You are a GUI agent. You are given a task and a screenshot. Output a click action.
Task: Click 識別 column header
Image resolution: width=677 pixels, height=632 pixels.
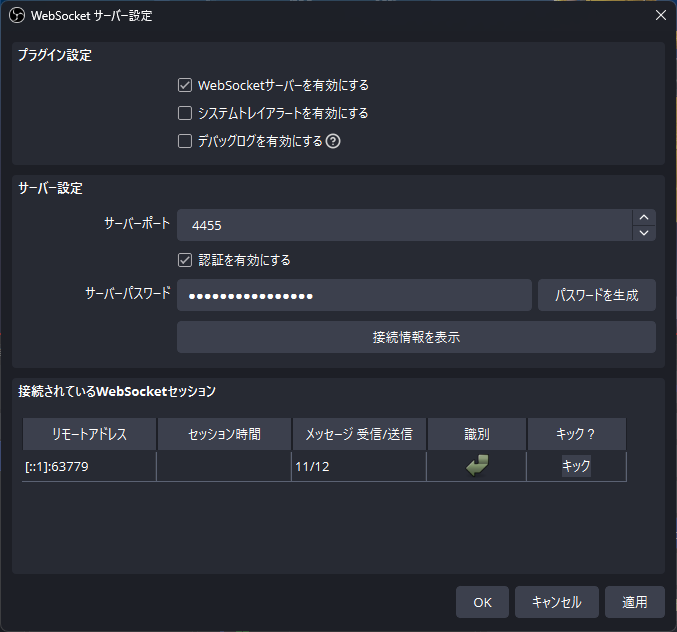point(477,434)
